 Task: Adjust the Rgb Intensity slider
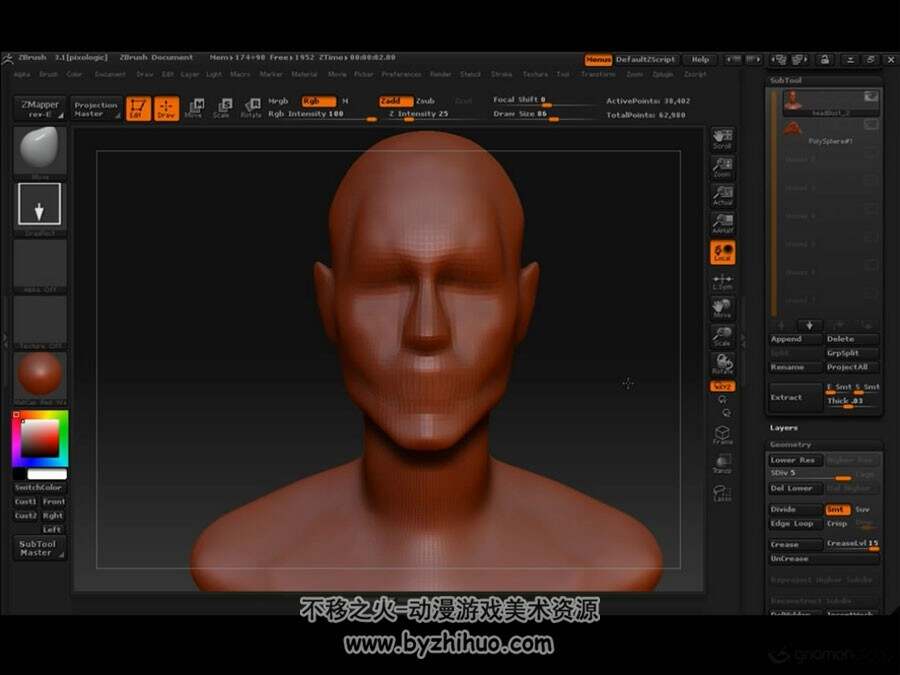pos(322,114)
